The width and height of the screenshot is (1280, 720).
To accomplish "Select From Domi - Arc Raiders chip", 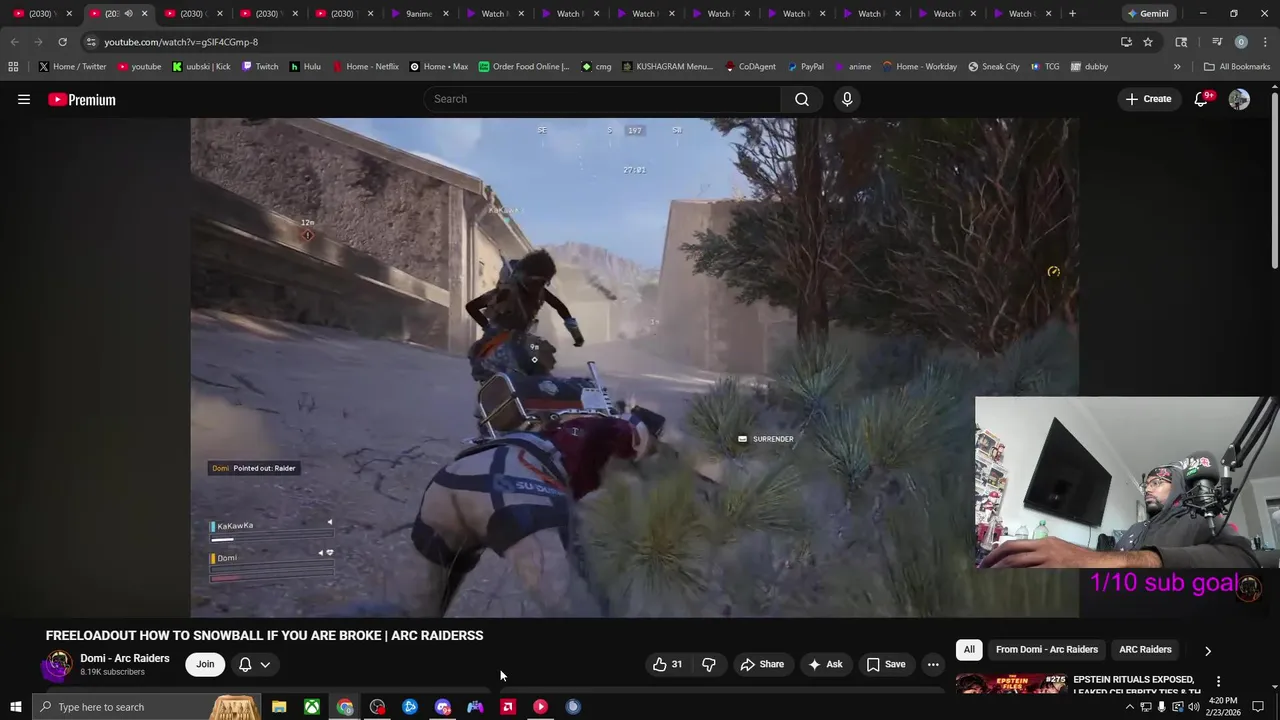I will [1047, 650].
